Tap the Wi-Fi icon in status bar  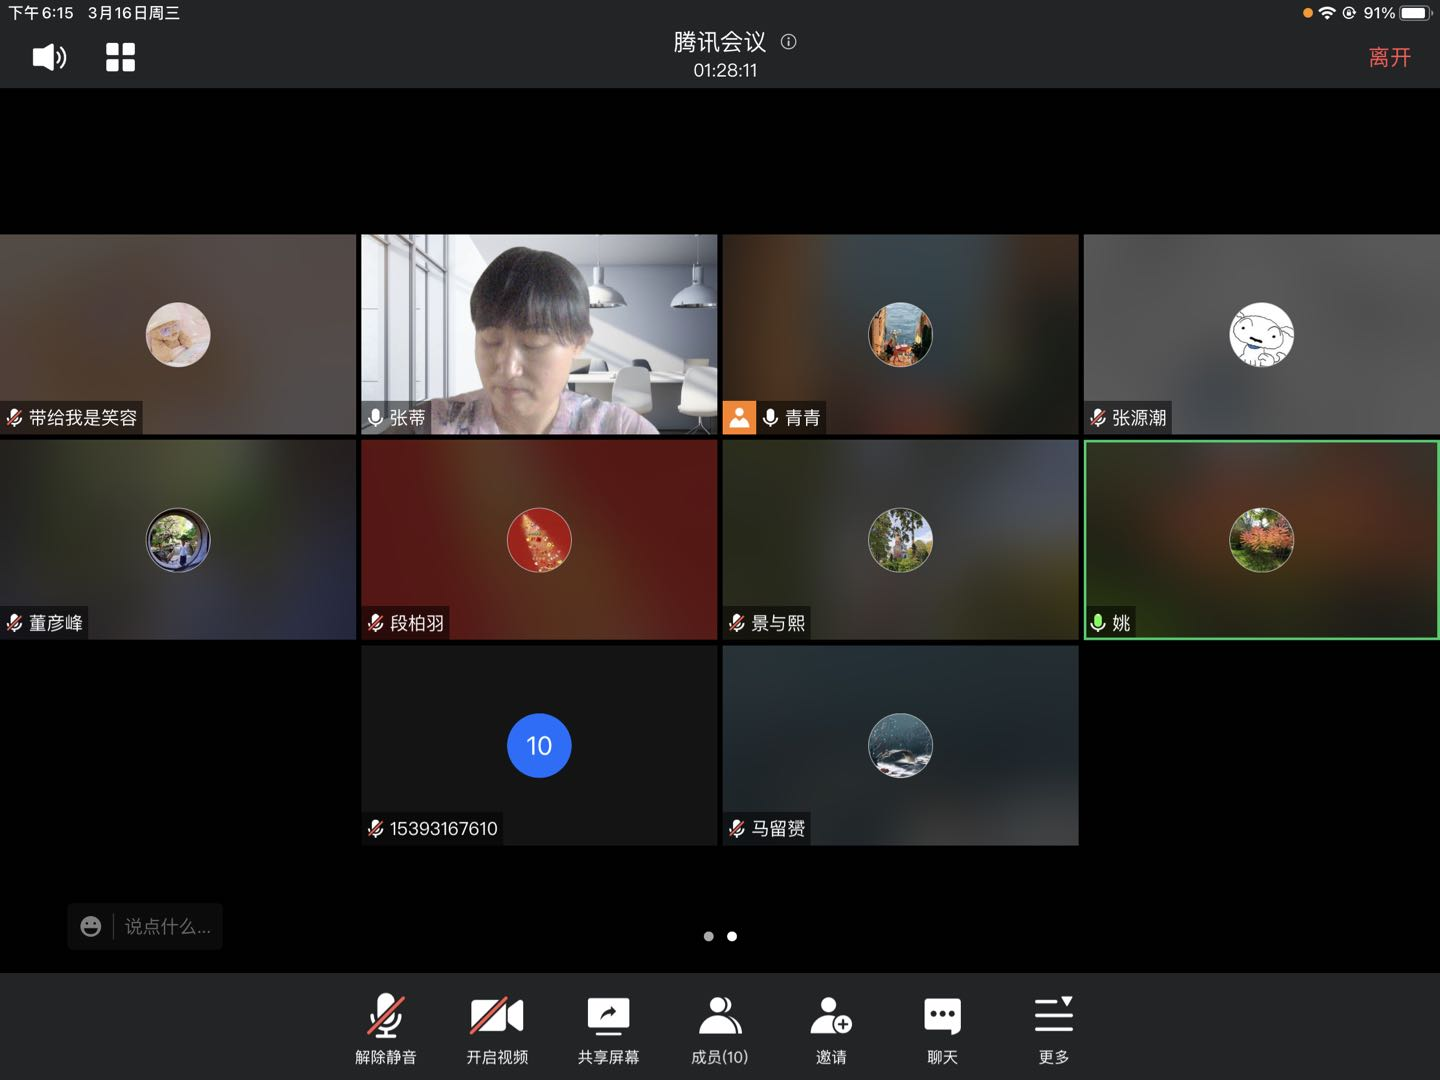(x=1327, y=13)
